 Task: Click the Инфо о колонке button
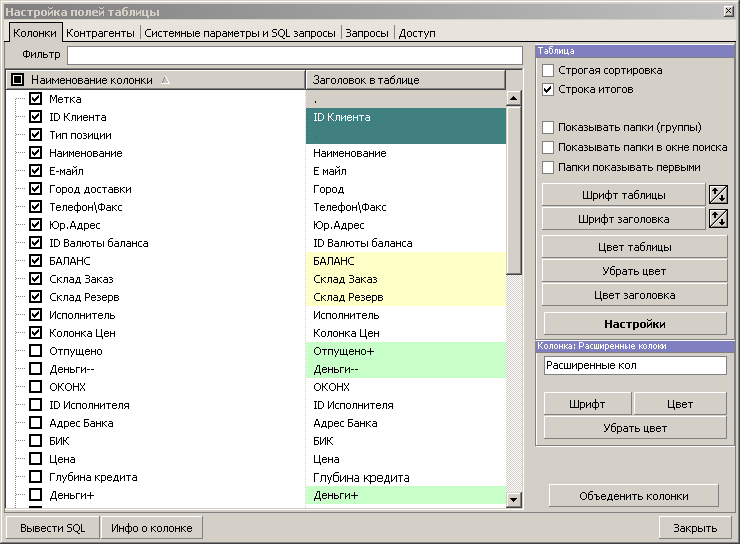point(151,528)
